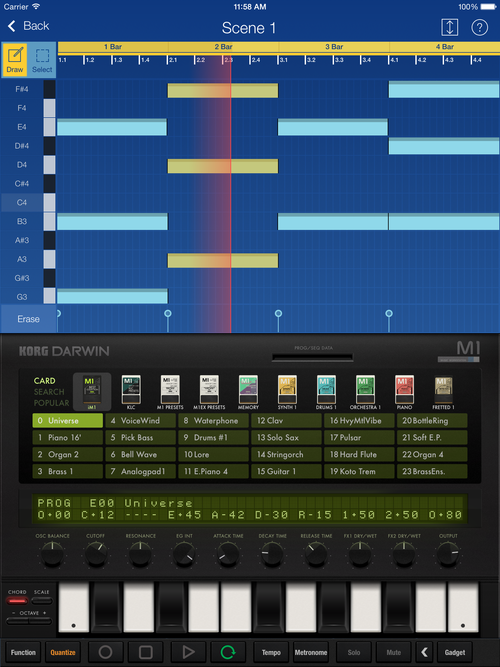Toggle the loop playback button
The width and height of the screenshot is (500, 667).
[x=228, y=652]
